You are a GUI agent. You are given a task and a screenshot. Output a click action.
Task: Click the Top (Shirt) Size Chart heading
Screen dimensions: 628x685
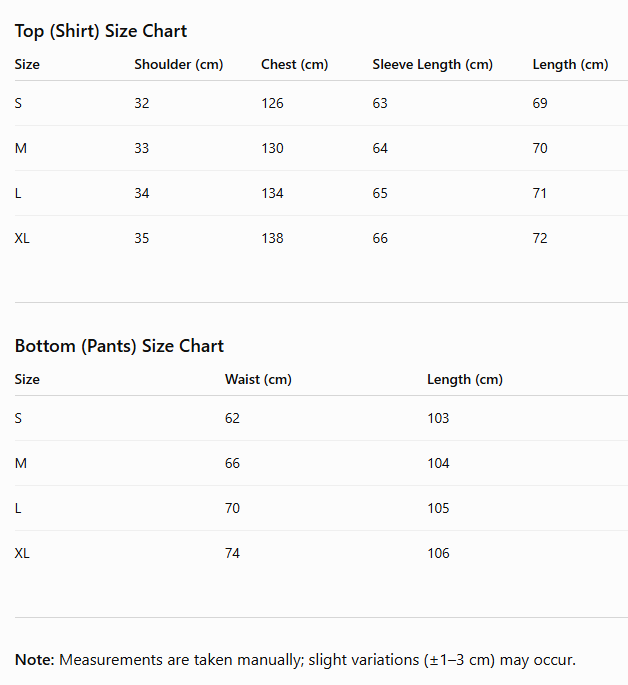[101, 31]
